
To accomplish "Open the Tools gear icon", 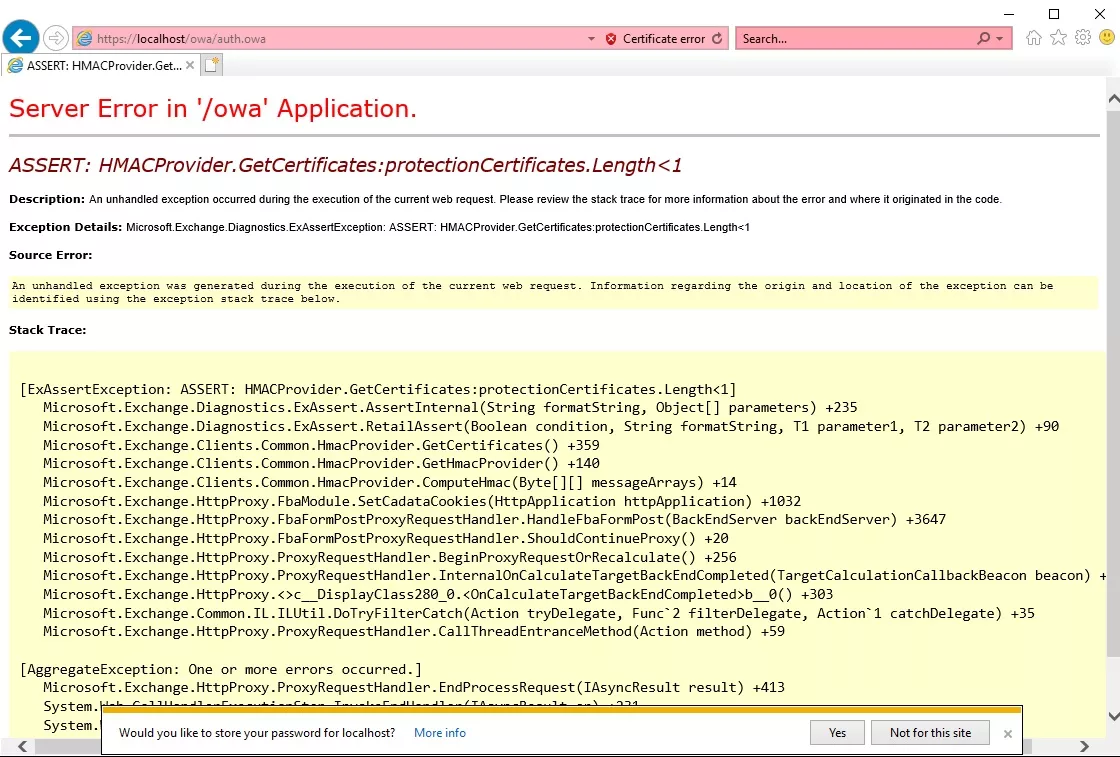I will point(1083,37).
